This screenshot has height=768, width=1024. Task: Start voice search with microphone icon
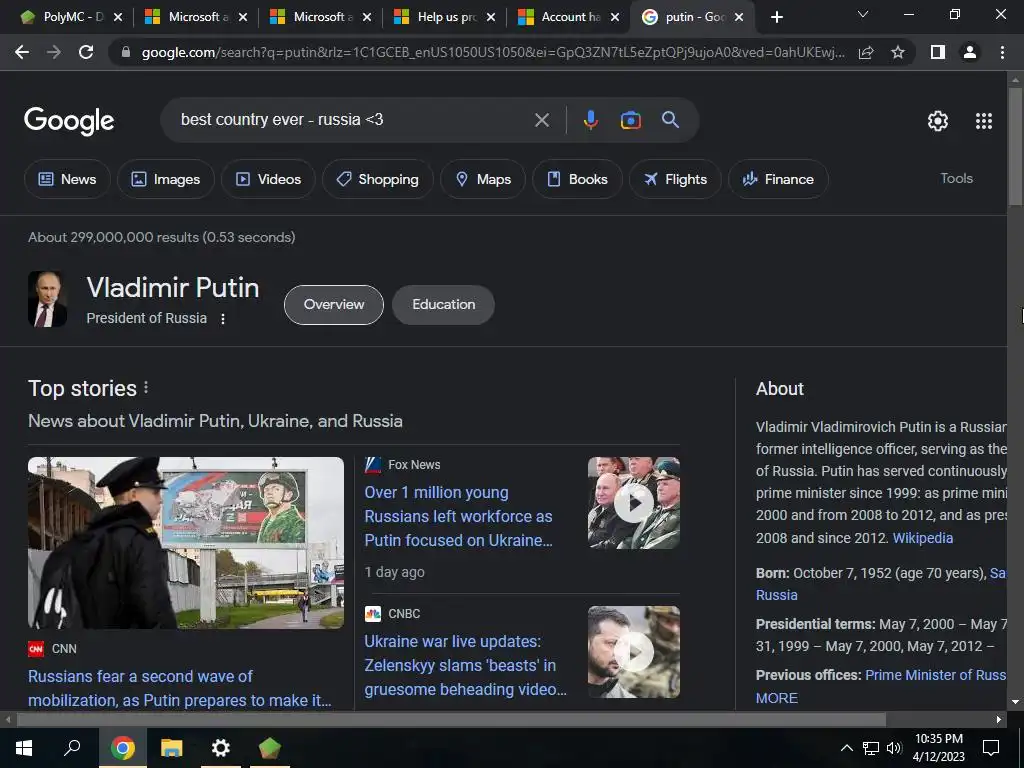coord(590,120)
